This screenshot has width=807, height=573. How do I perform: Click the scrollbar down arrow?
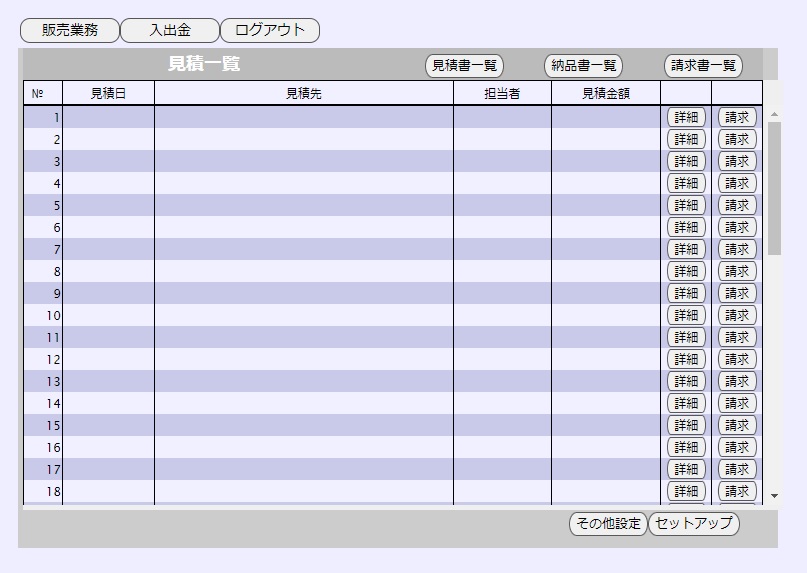pyautogui.click(x=774, y=496)
